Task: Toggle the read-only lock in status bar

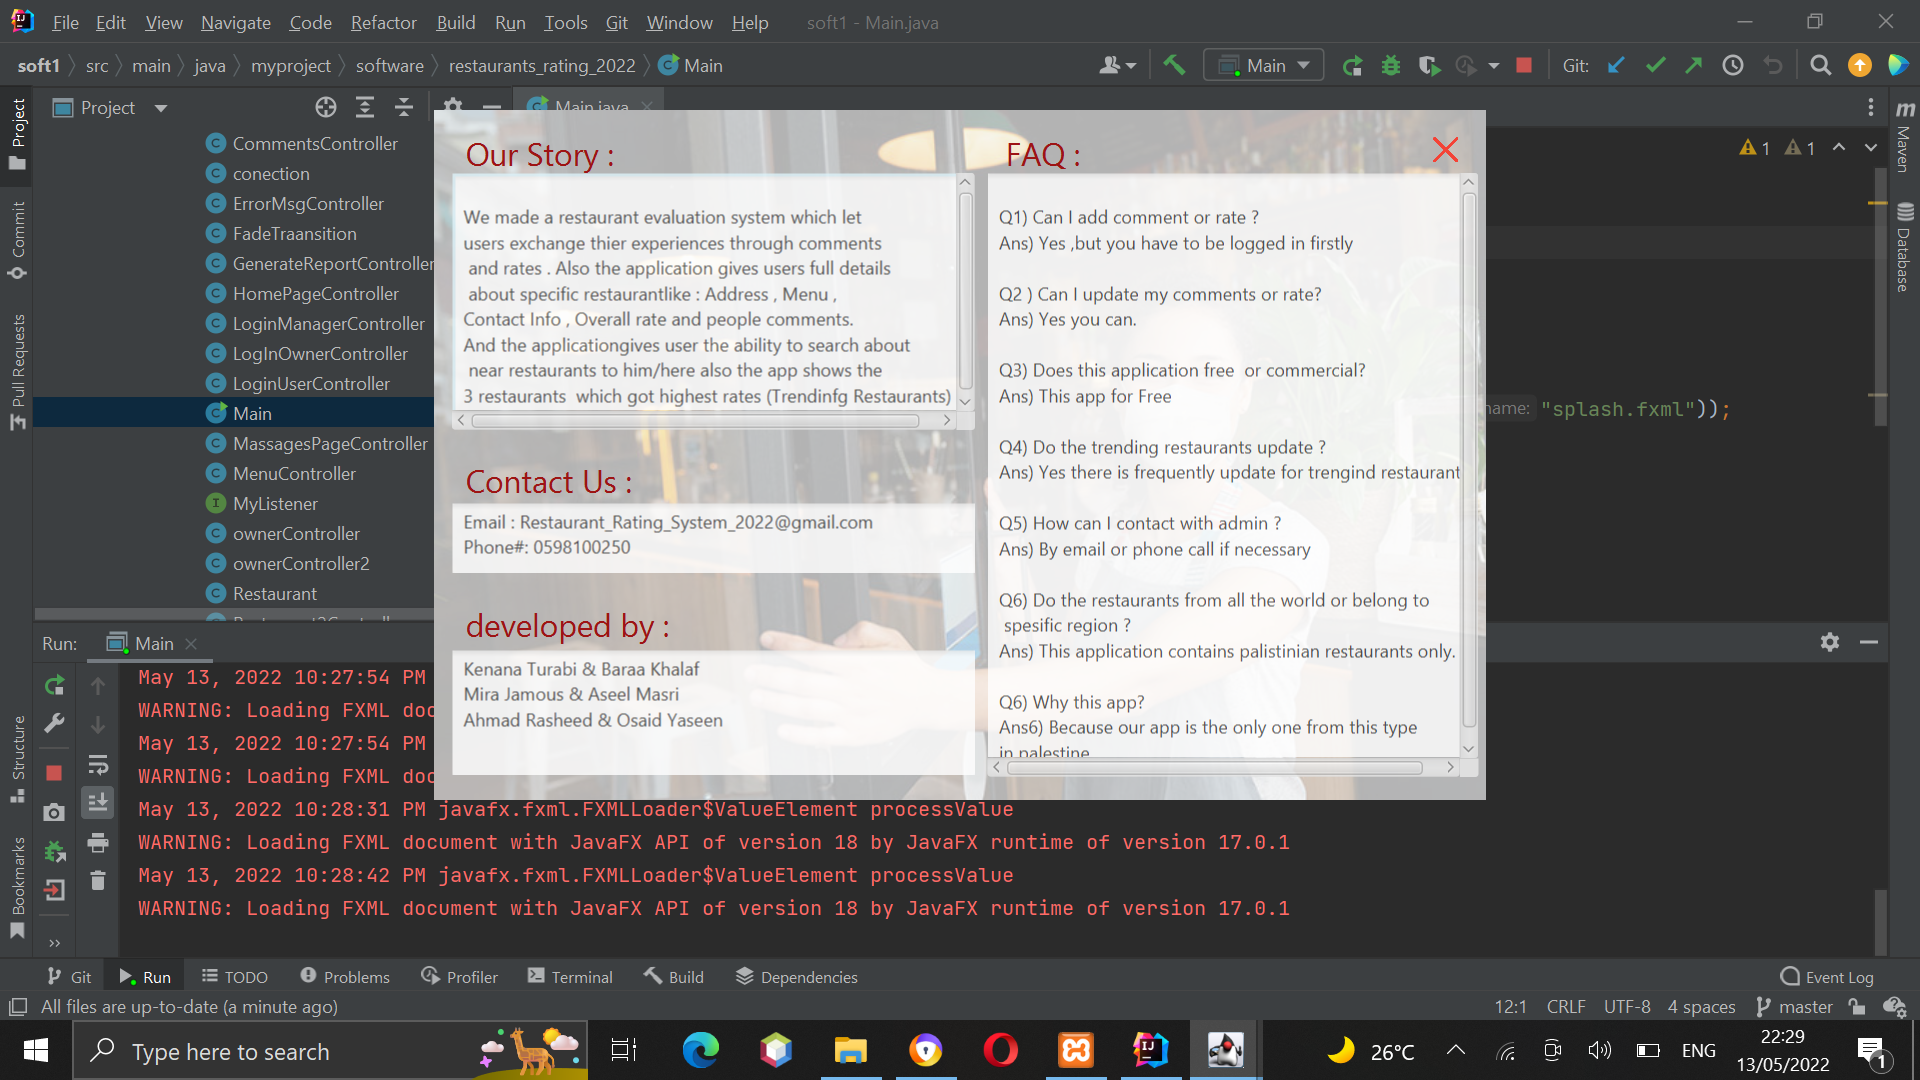Action: pyautogui.click(x=1857, y=1007)
